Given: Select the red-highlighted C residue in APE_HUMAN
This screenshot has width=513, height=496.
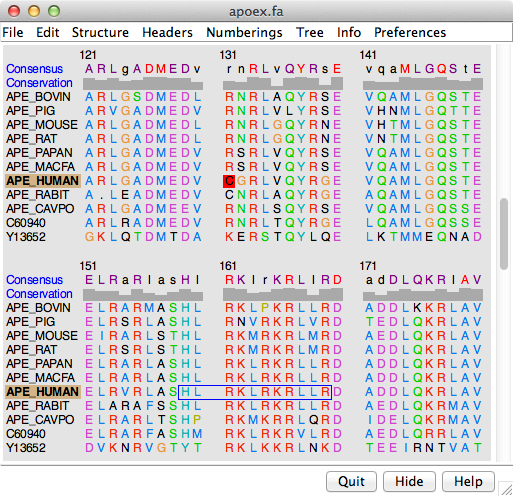Looking at the screenshot, I should pos(229,181).
